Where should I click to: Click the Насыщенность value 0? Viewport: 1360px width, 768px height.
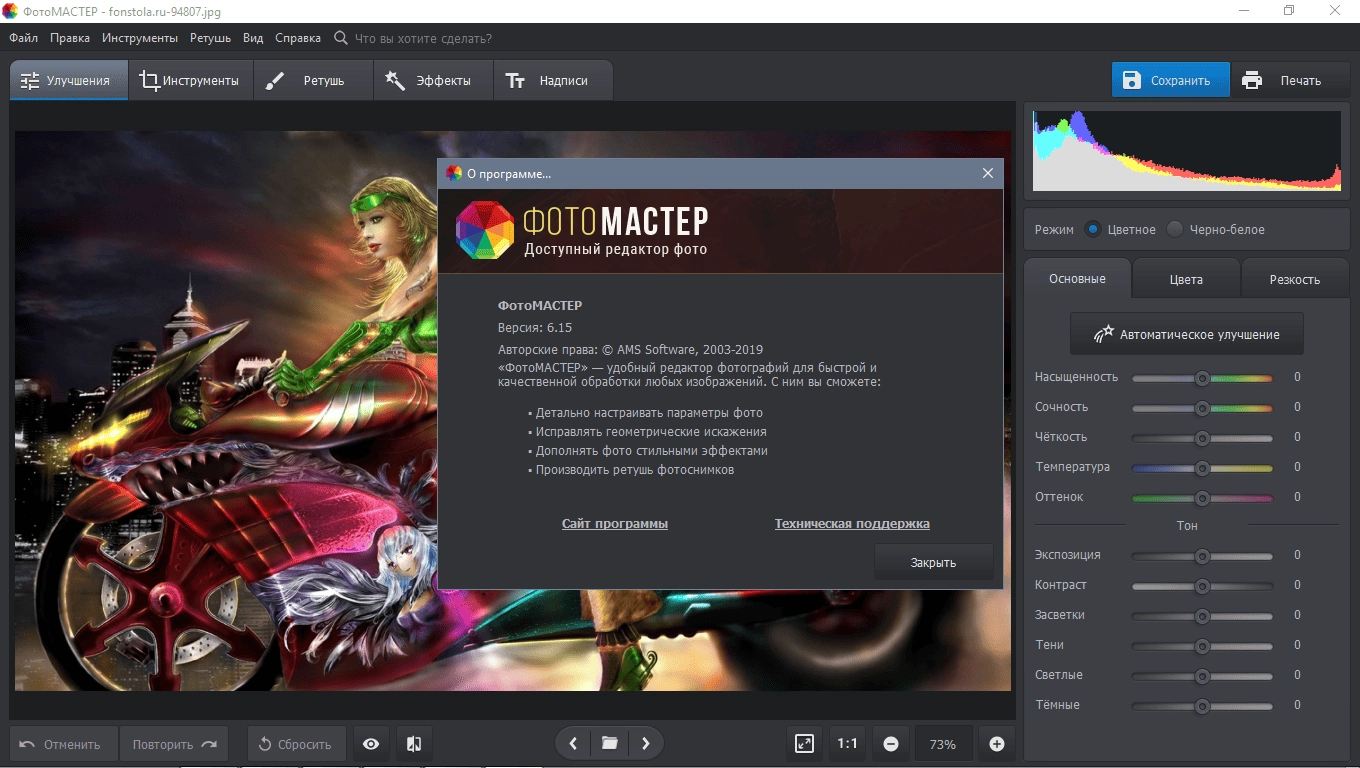tap(1297, 377)
